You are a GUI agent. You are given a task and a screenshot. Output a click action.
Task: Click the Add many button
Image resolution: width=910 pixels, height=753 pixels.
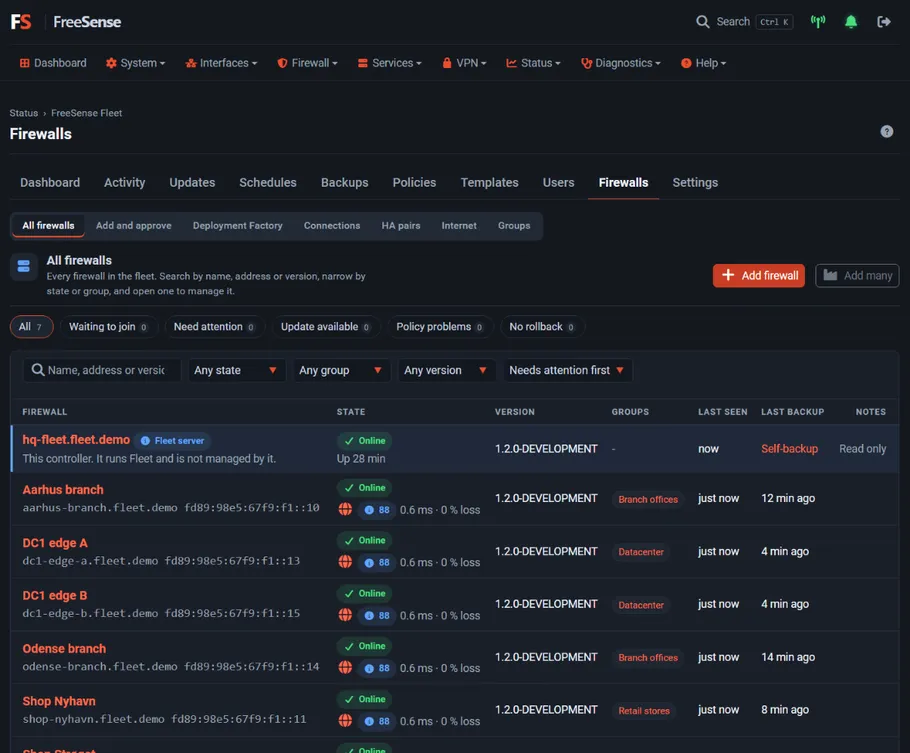[x=857, y=275]
